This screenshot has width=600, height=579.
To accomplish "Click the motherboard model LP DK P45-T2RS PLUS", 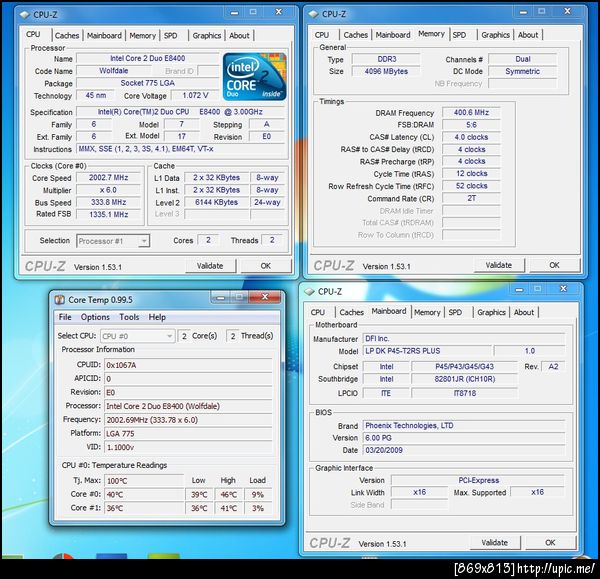I will 427,351.
